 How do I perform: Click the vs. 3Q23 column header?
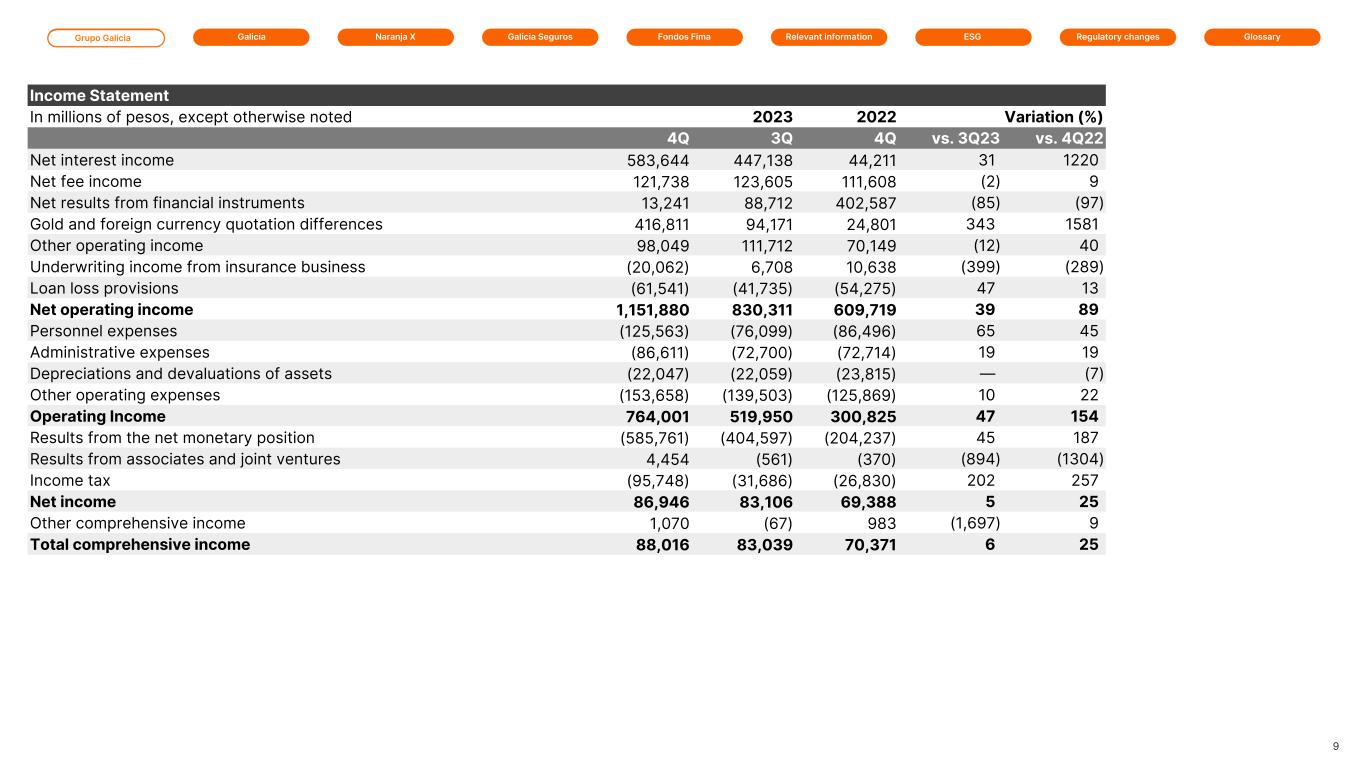[x=965, y=139]
